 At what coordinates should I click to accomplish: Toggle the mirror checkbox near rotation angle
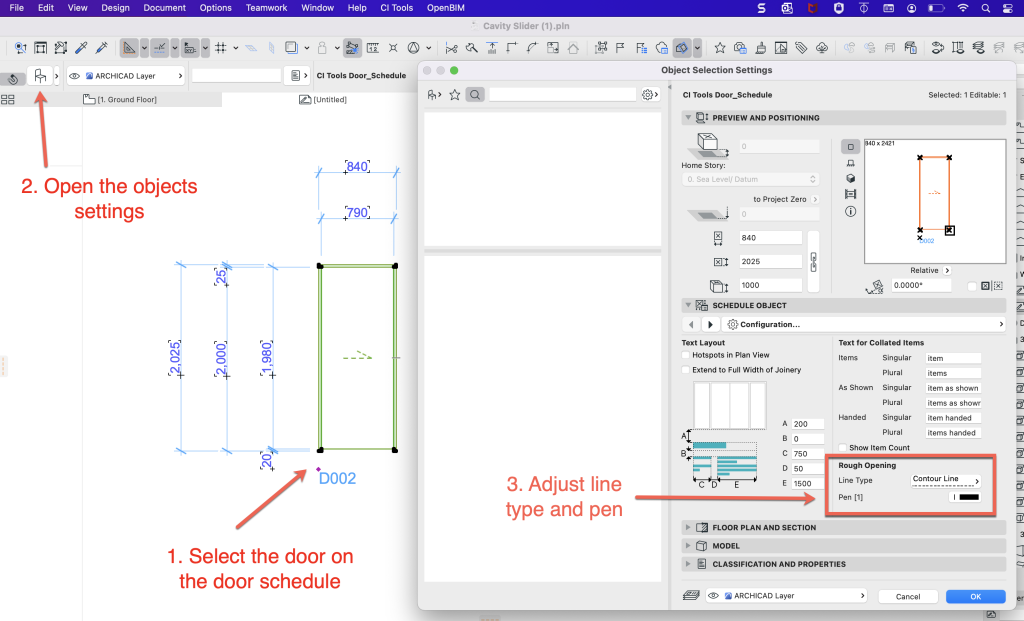(972, 286)
